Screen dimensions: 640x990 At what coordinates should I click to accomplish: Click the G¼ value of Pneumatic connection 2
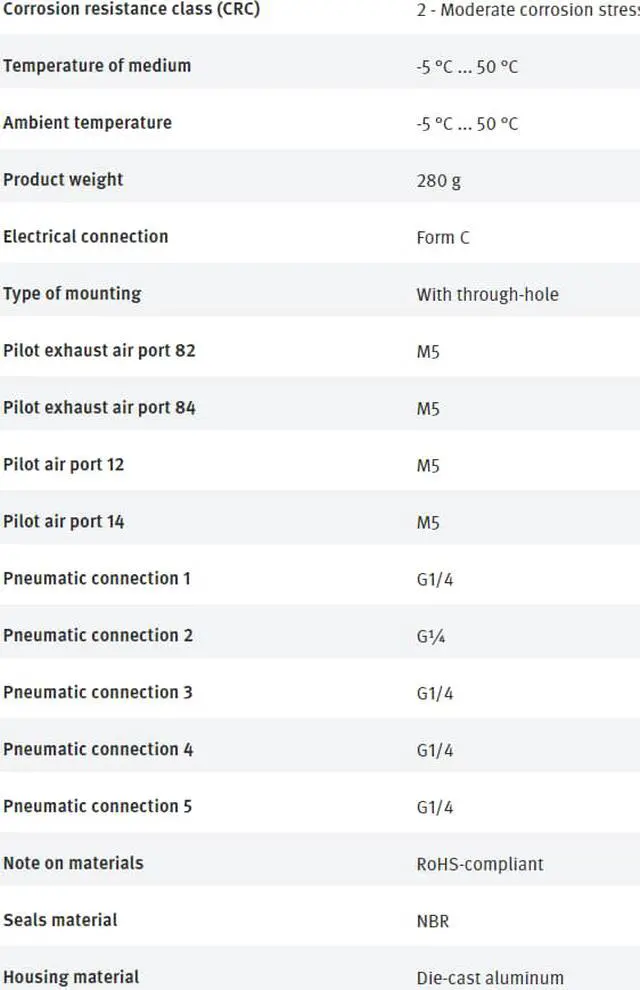431,636
